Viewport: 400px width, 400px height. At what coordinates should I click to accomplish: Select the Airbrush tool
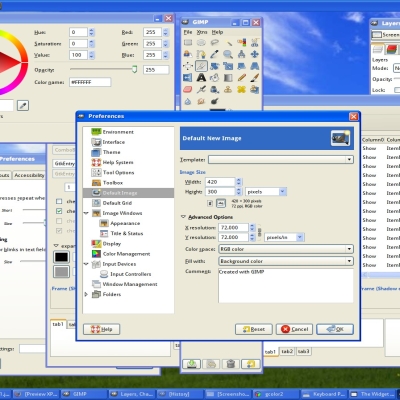point(201,89)
